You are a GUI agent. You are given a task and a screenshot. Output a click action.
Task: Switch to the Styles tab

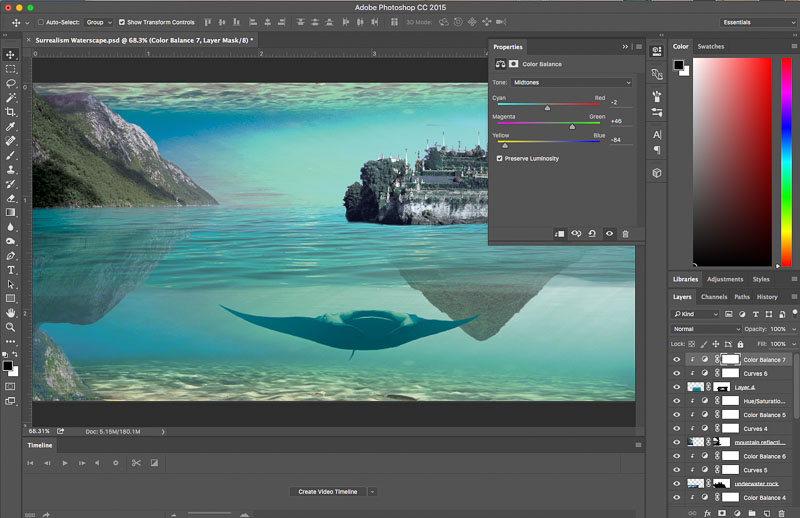pyautogui.click(x=761, y=279)
